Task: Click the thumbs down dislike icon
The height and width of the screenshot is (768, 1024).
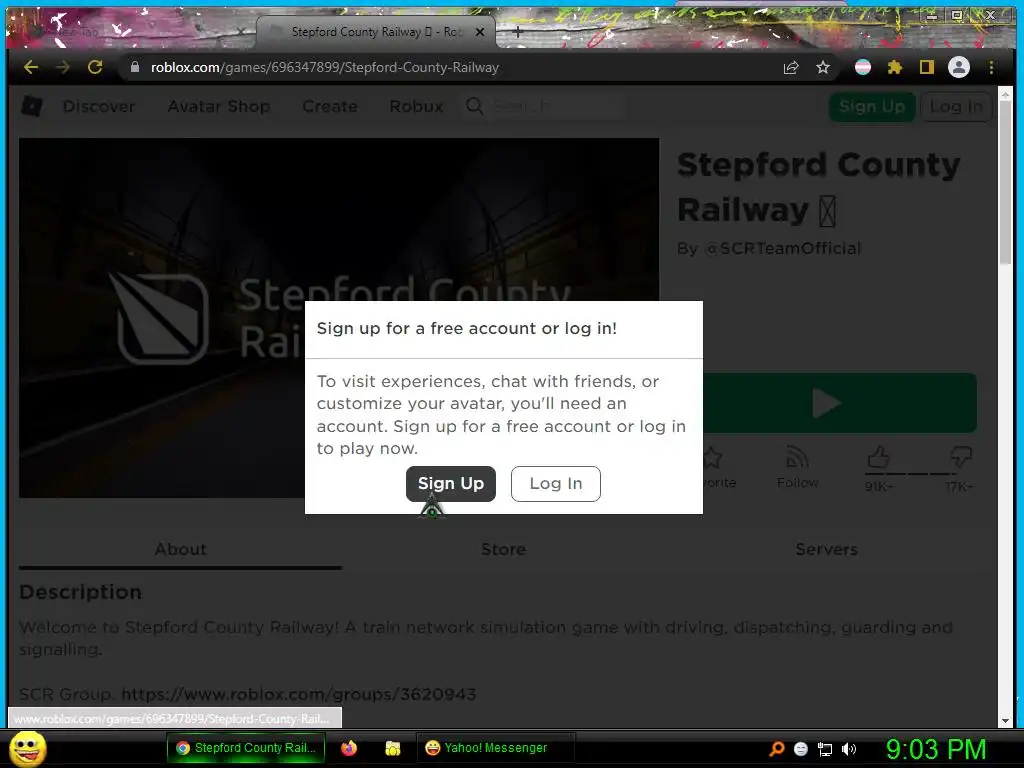Action: point(960,456)
